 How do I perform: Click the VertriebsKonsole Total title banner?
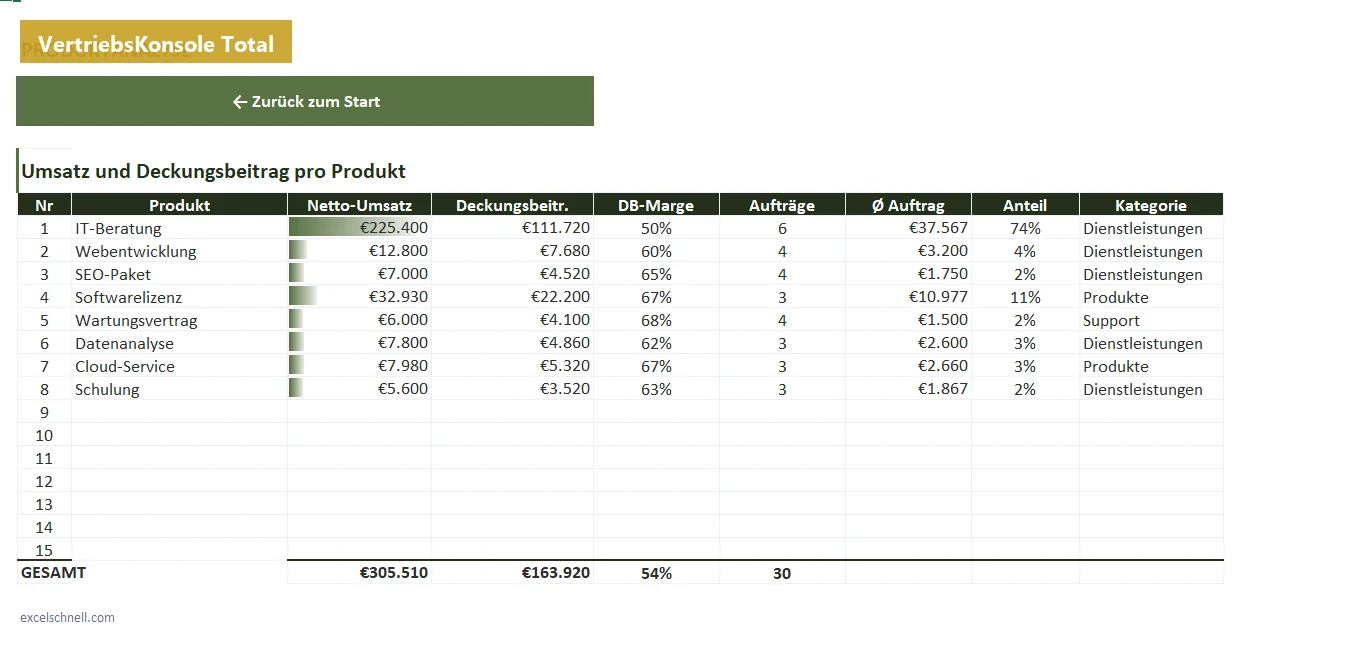click(x=156, y=42)
